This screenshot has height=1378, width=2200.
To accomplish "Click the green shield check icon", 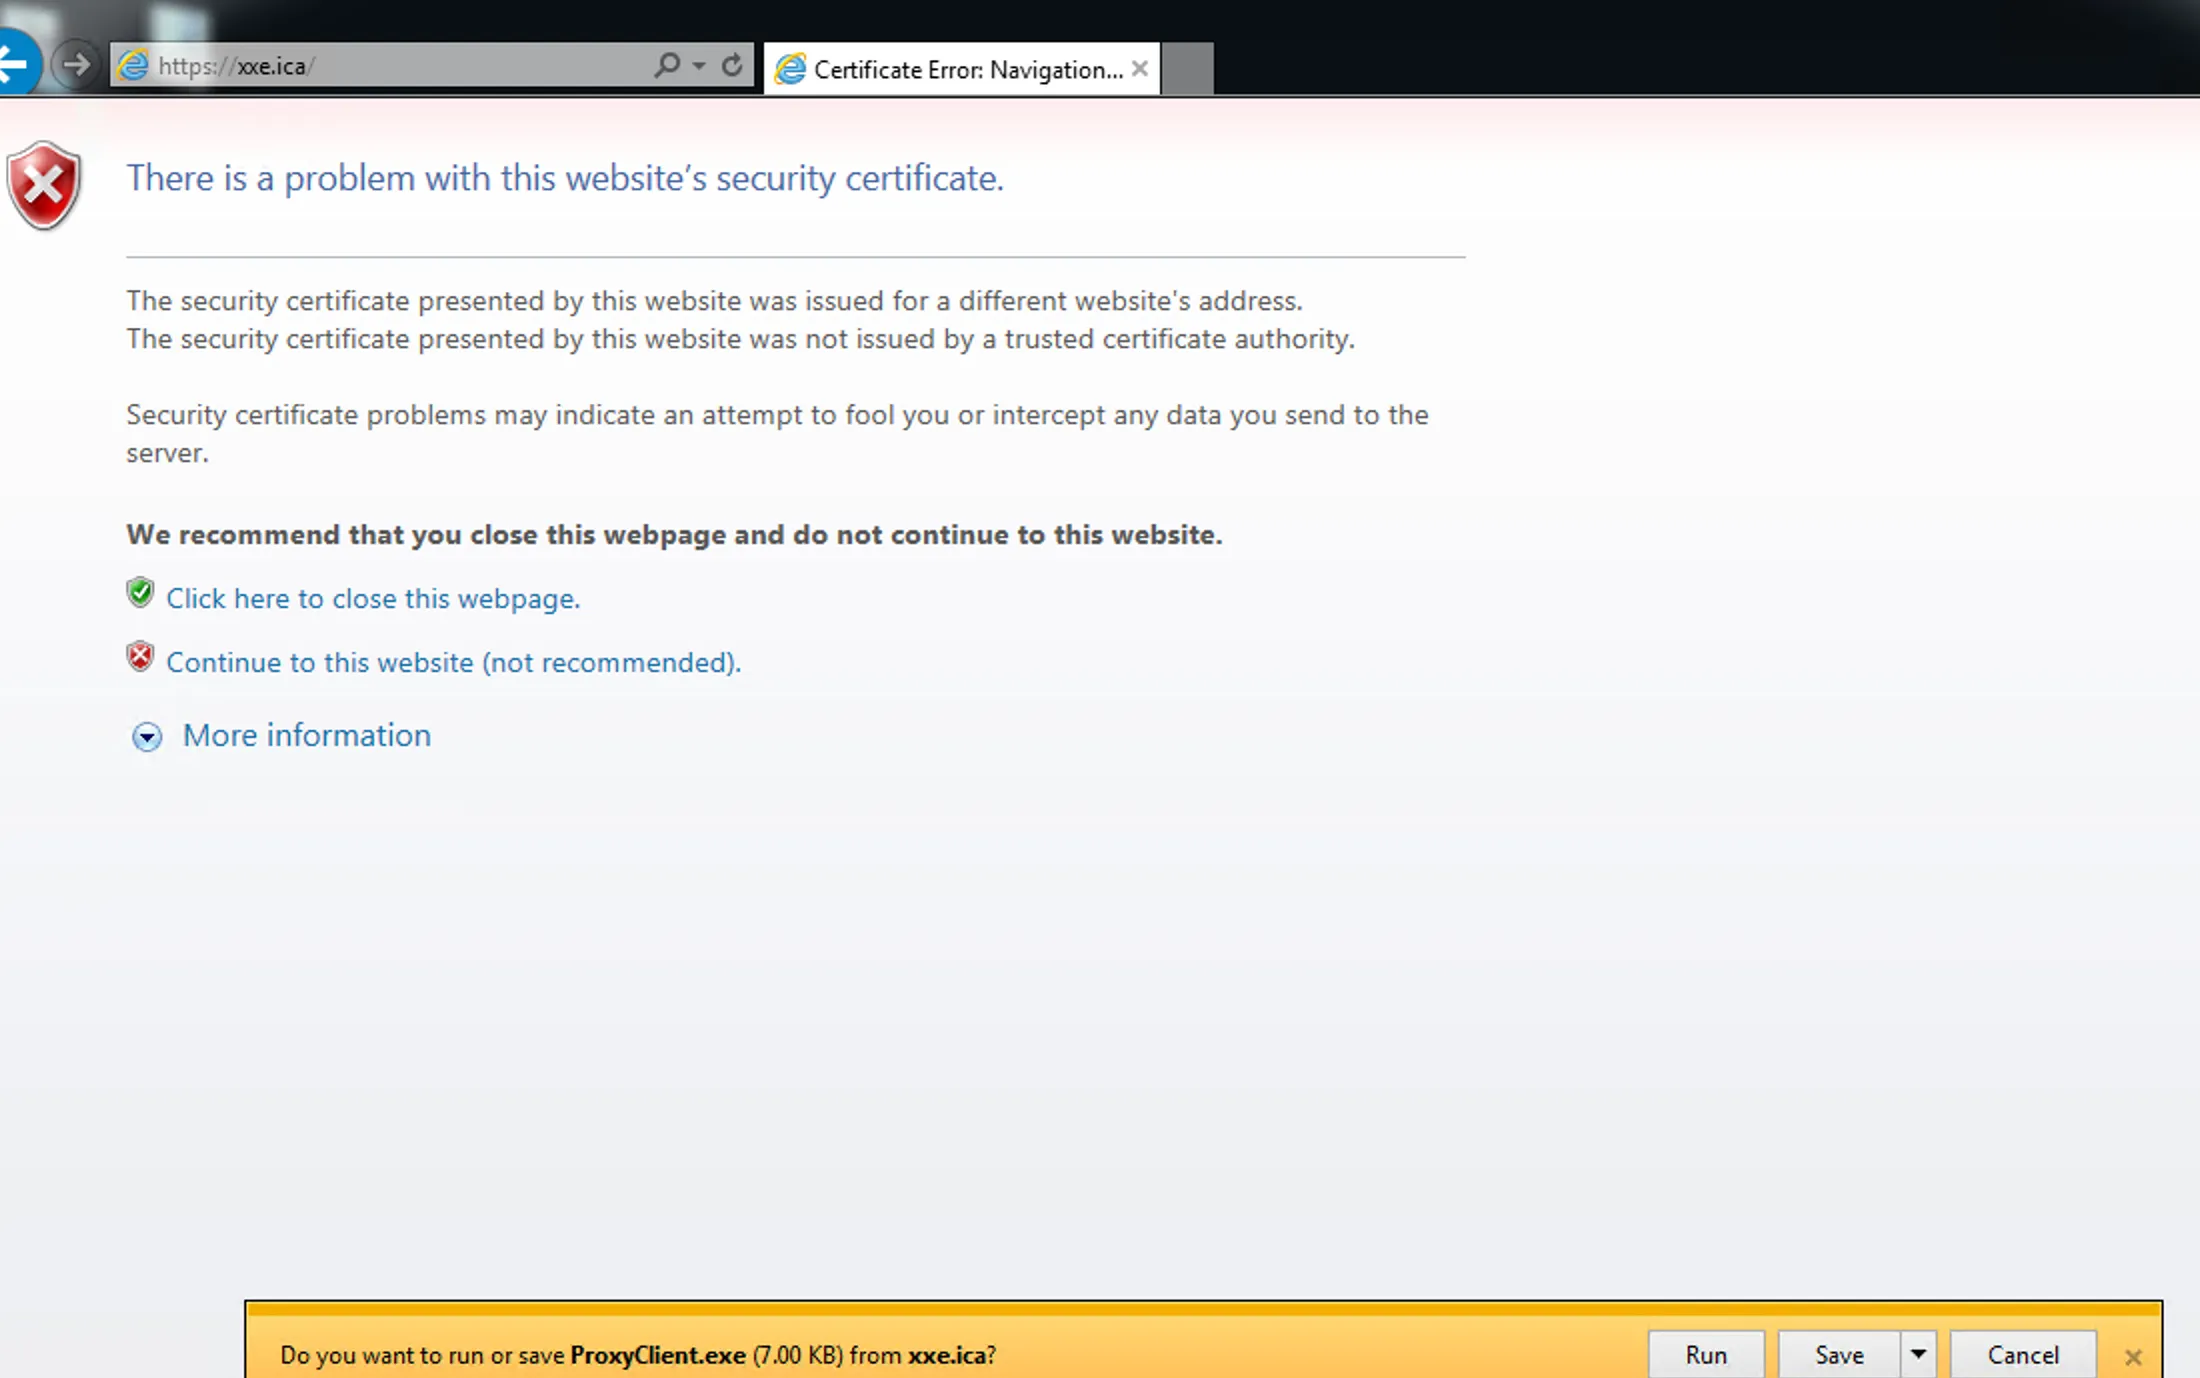I will click(140, 593).
